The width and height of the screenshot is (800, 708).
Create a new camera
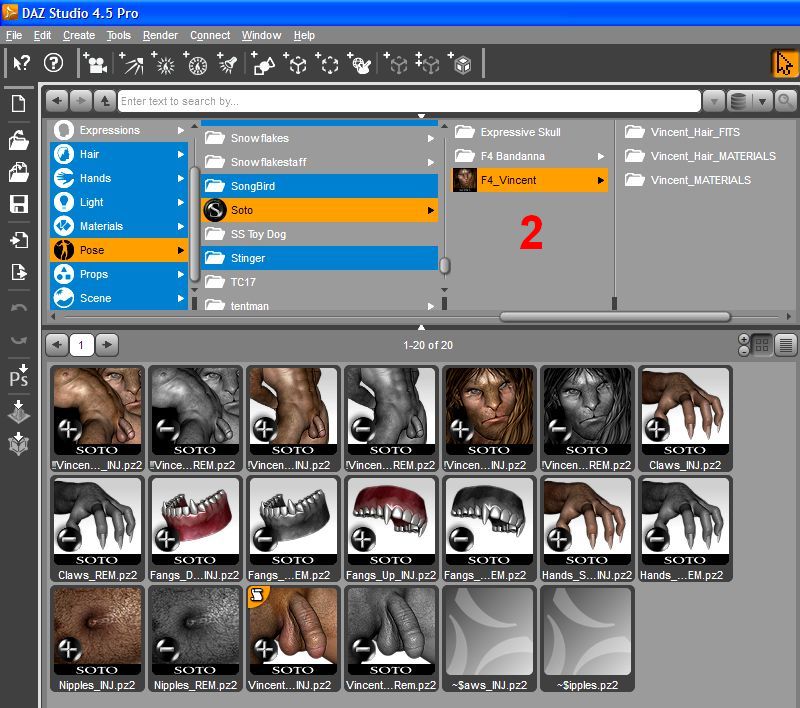(x=95, y=64)
